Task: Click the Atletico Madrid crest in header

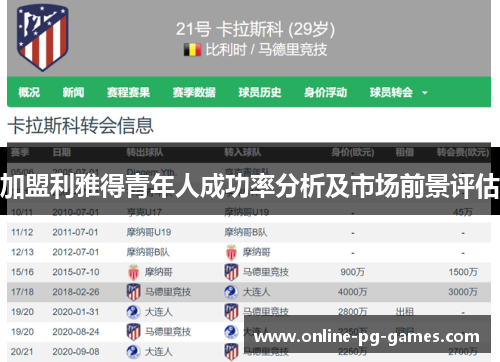Action: pyautogui.click(x=42, y=37)
